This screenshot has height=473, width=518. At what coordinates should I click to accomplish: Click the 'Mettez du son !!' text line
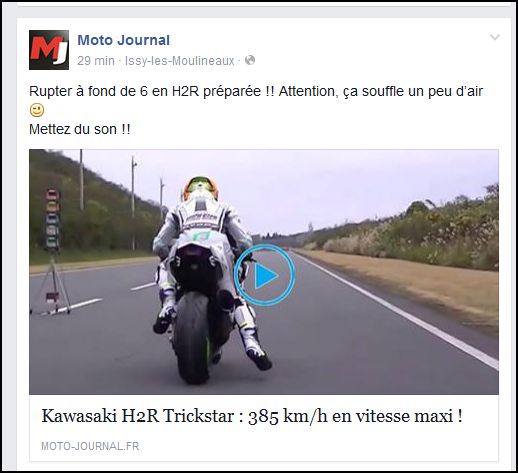[x=80, y=129]
